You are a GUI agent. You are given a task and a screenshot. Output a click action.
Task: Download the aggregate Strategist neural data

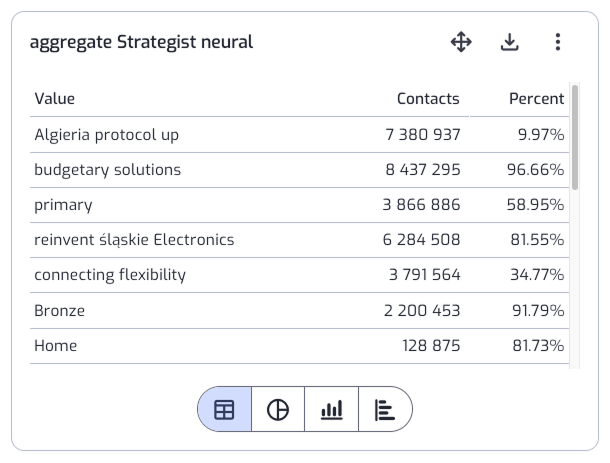tap(509, 42)
